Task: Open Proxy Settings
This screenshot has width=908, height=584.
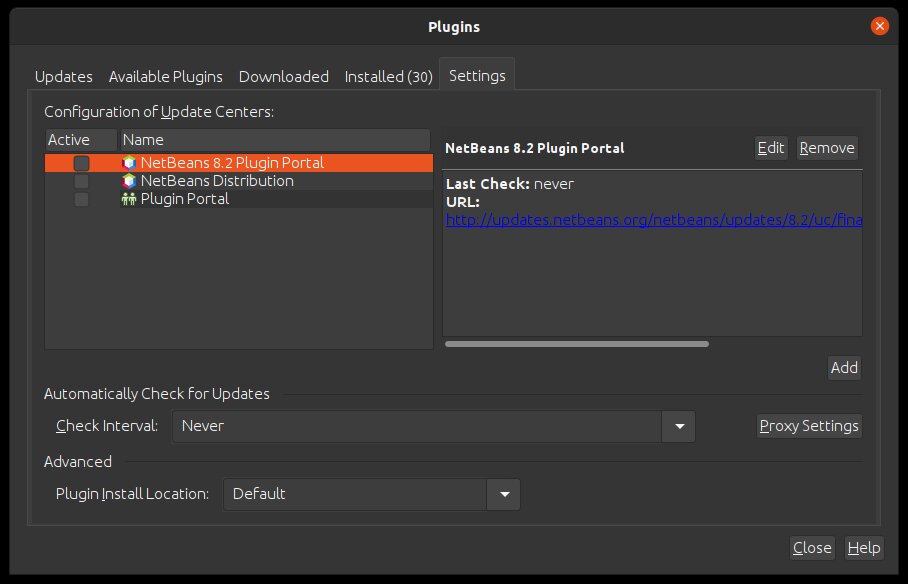Action: 809,426
